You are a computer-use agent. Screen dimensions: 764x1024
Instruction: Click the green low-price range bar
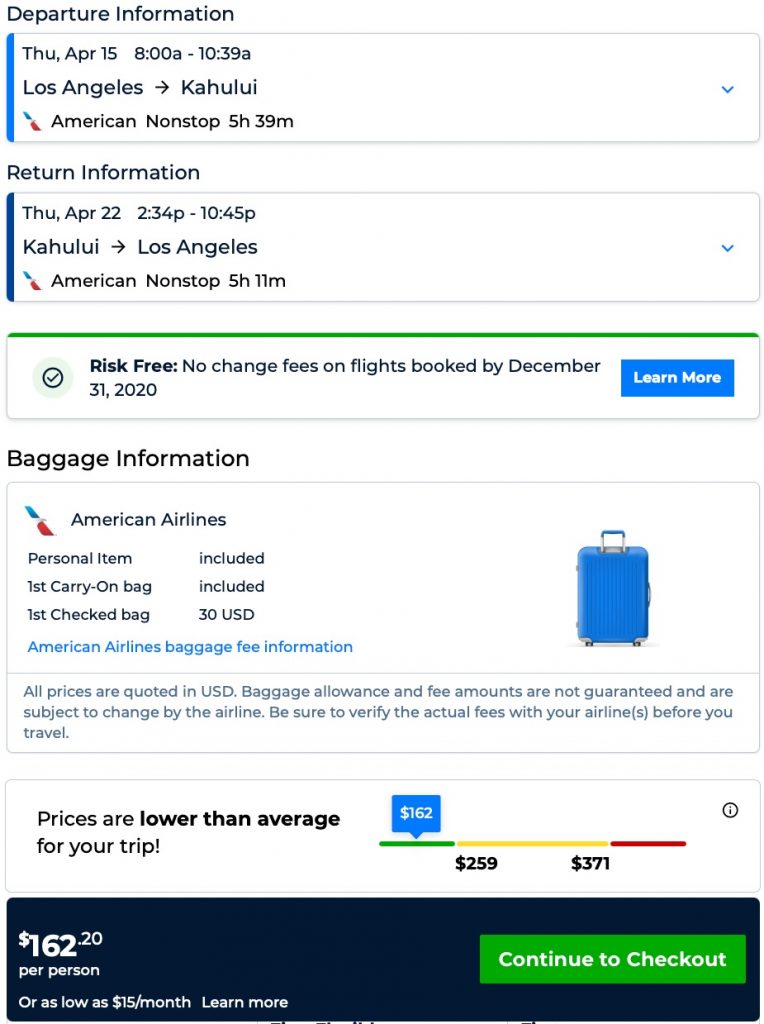(x=416, y=844)
